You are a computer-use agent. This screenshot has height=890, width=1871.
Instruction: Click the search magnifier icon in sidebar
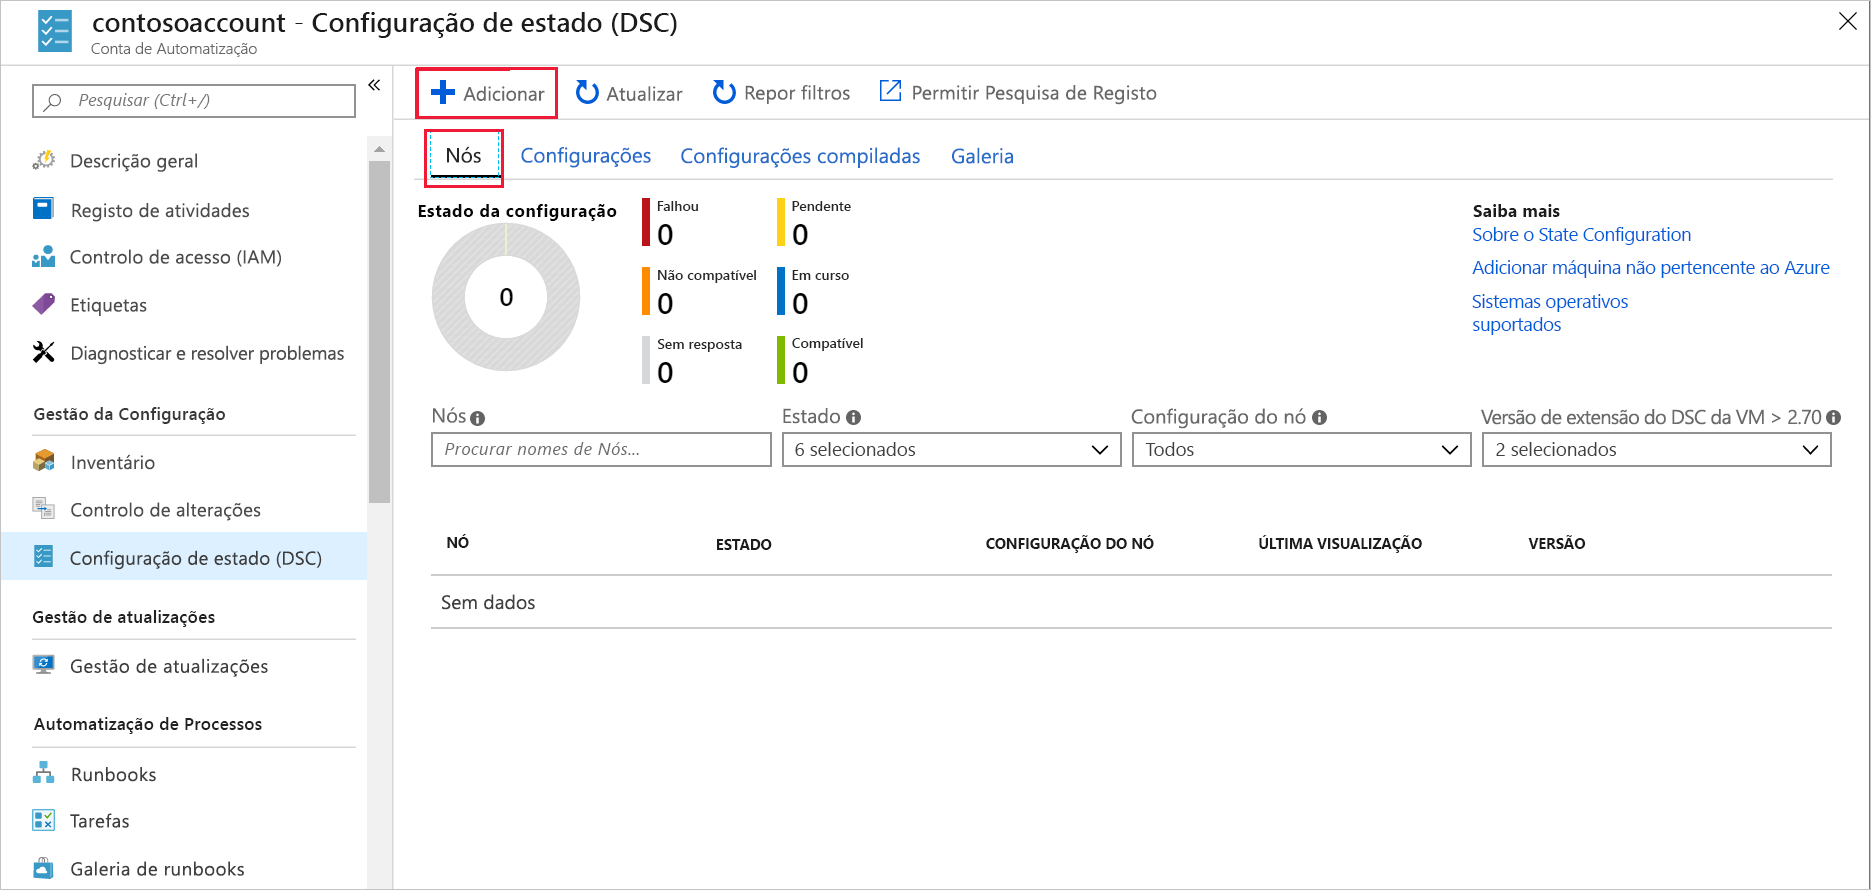54,101
